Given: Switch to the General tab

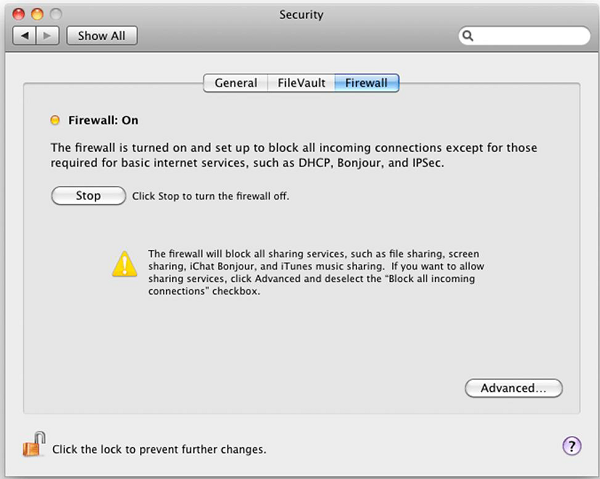Looking at the screenshot, I should [236, 83].
